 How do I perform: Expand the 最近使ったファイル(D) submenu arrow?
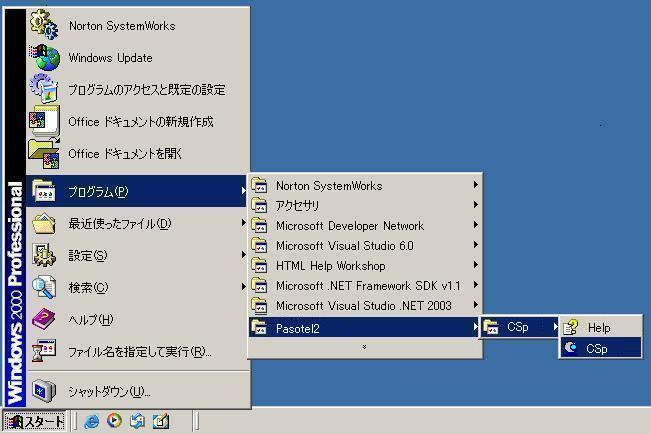(x=244, y=223)
